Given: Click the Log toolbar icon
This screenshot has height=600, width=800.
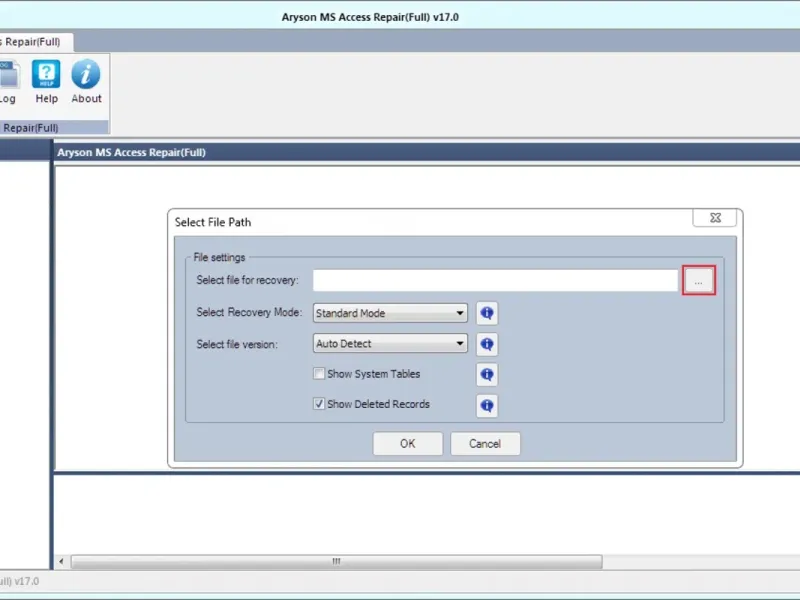Looking at the screenshot, I should 9,81.
